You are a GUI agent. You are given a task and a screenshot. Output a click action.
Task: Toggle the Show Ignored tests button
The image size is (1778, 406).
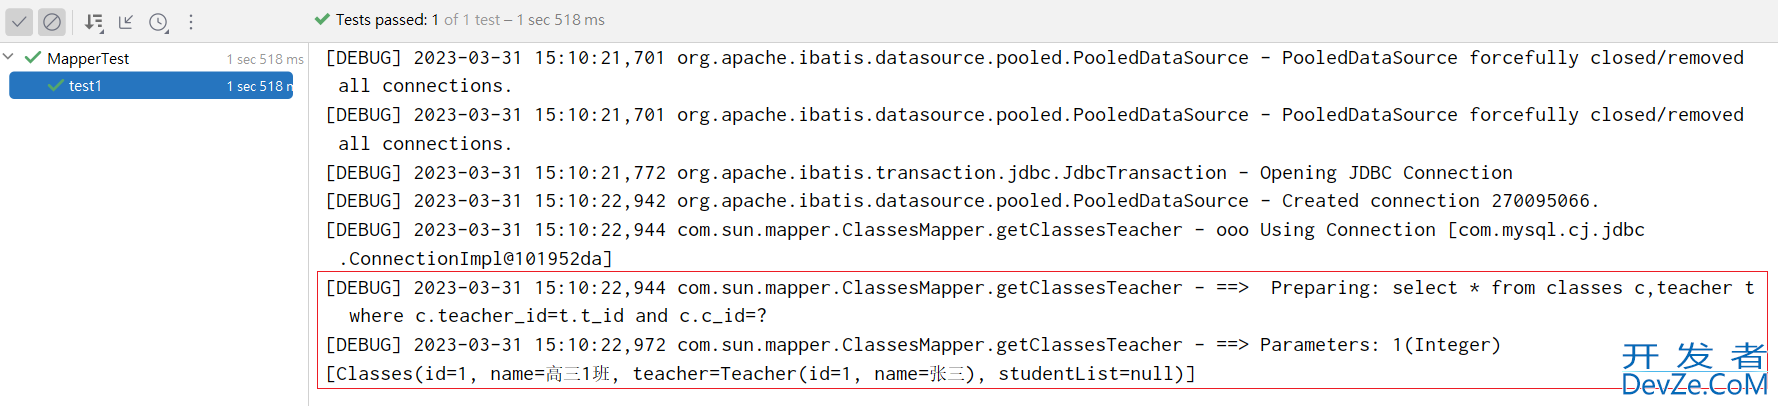[52, 21]
